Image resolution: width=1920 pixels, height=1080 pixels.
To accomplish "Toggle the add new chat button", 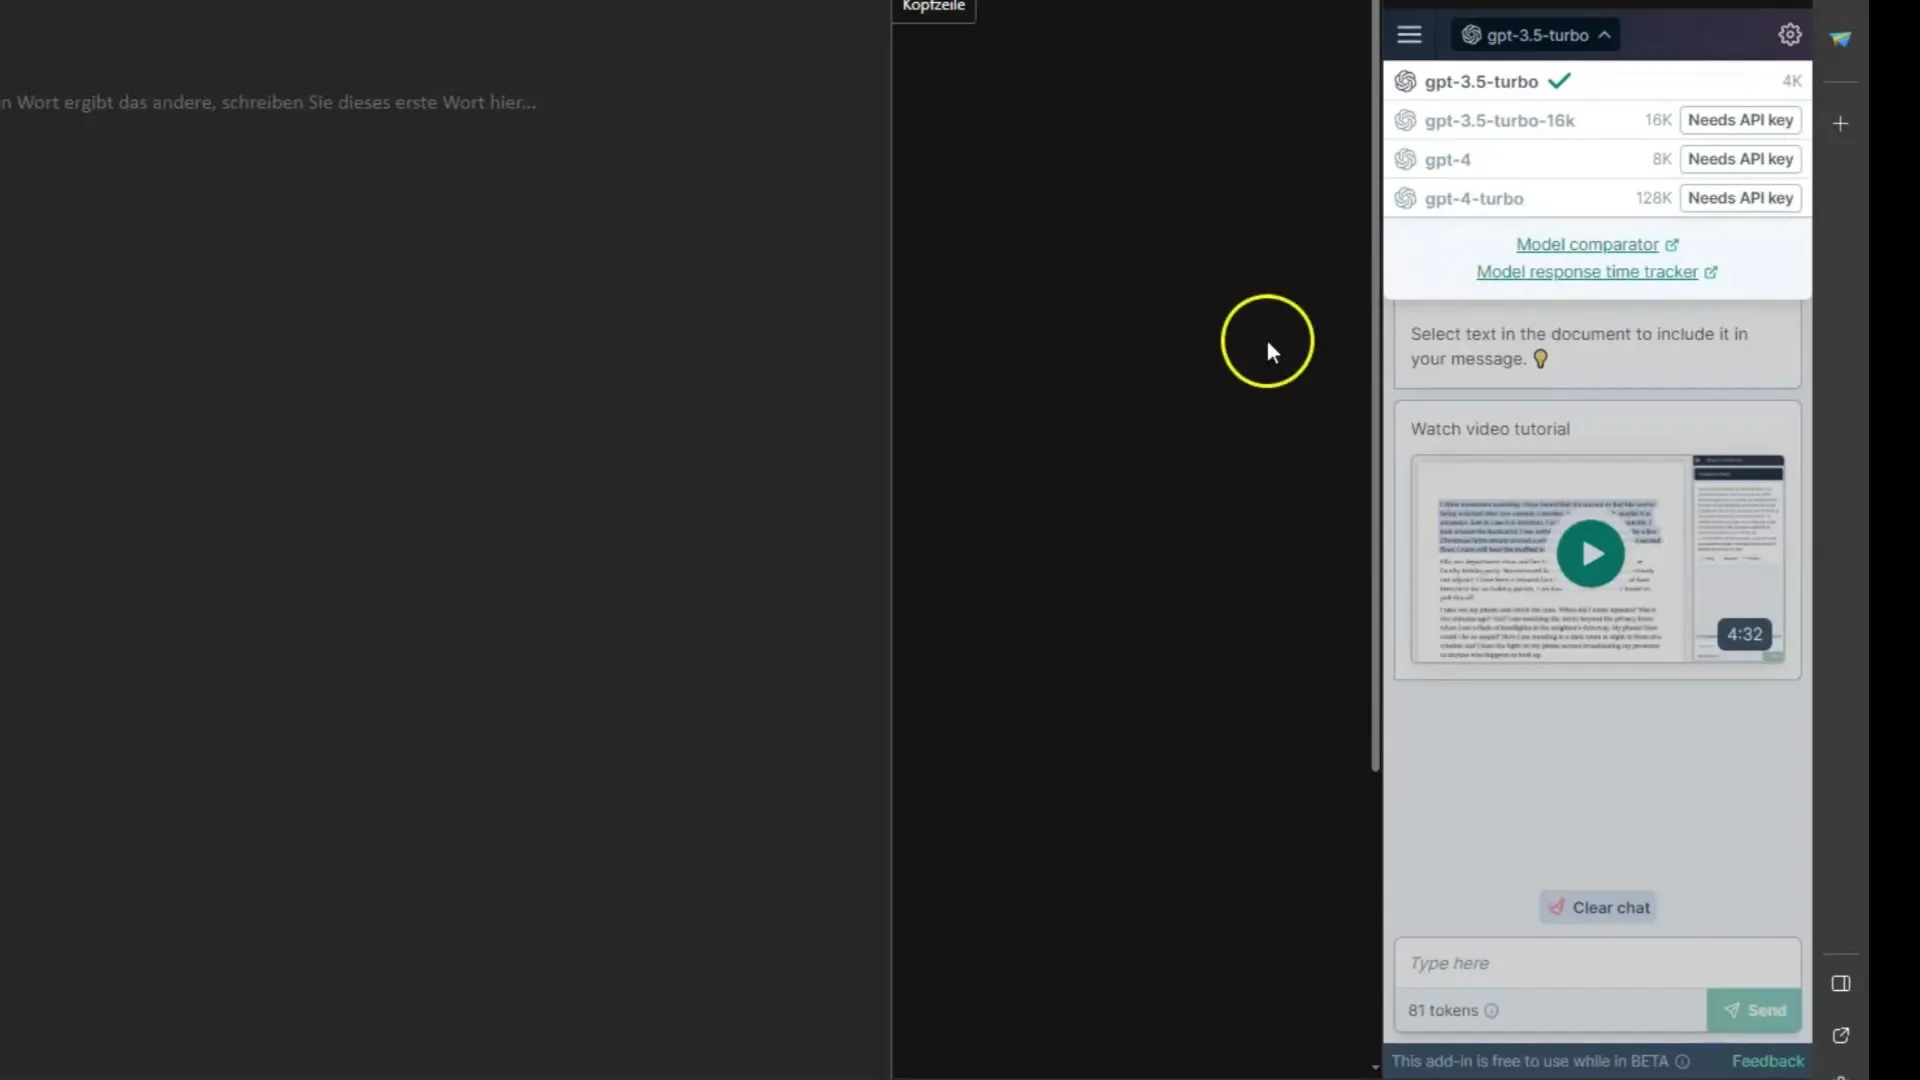I will [x=1841, y=123].
